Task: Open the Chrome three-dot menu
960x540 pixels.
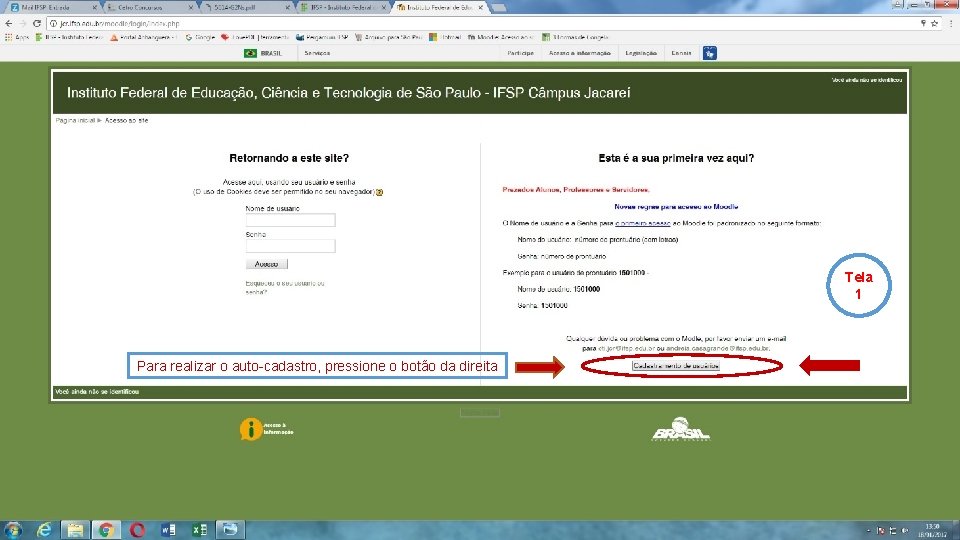Action: click(x=951, y=23)
